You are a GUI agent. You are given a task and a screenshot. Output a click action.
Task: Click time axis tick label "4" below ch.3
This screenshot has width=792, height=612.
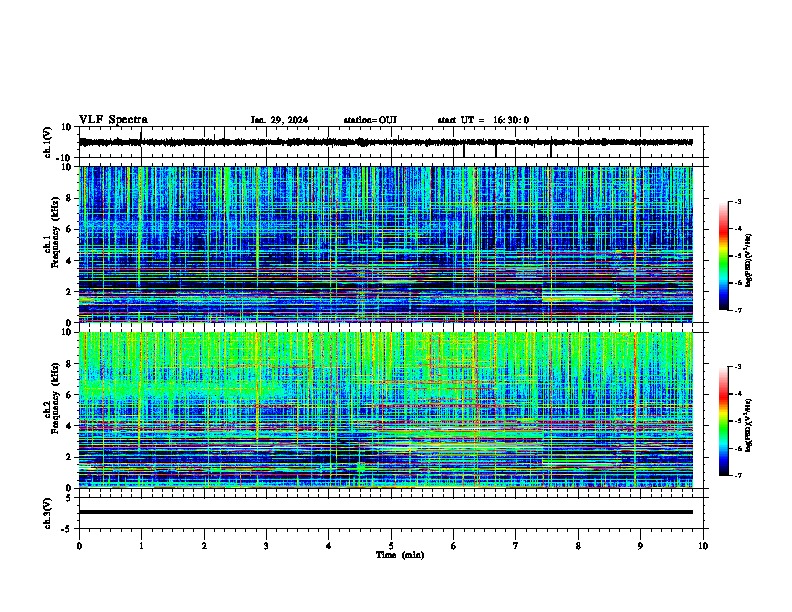coord(329,546)
